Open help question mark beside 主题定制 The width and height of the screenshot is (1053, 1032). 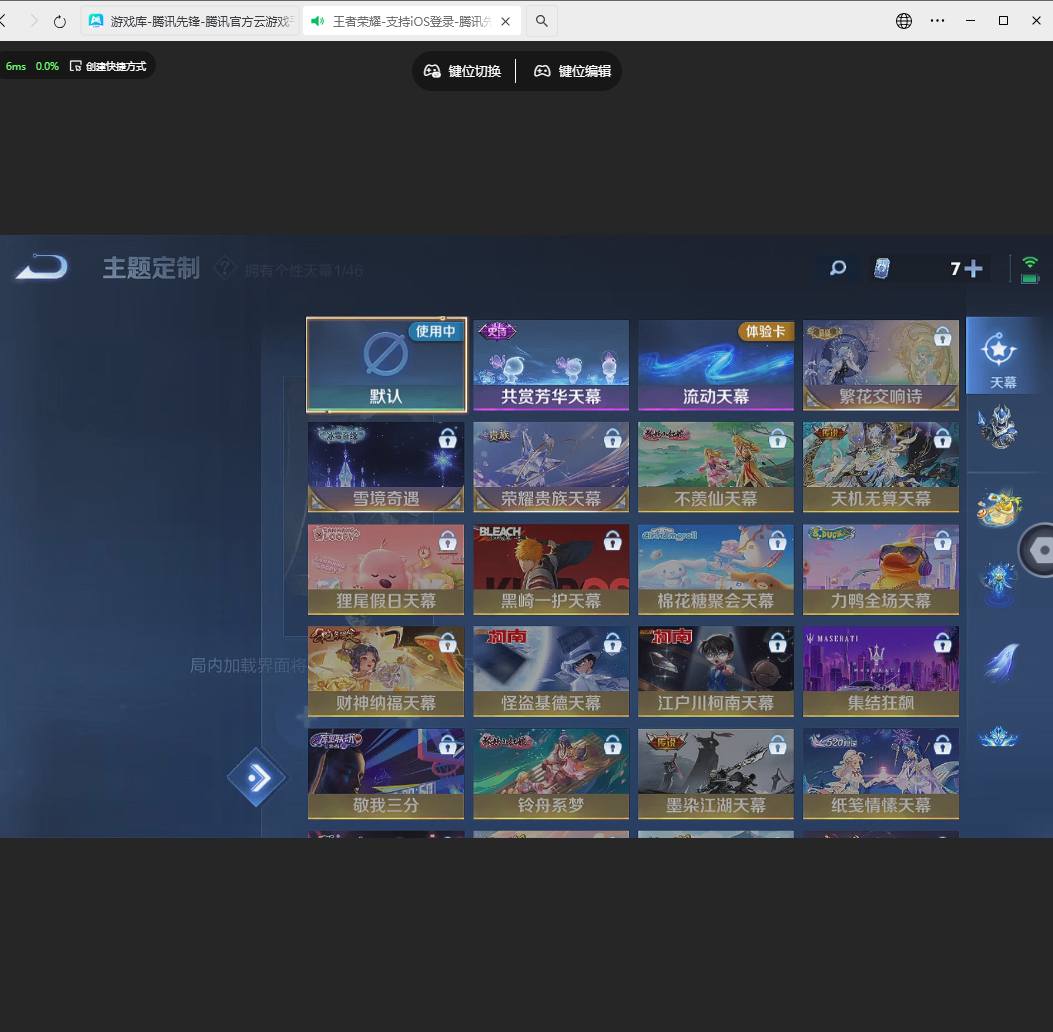pos(225,268)
